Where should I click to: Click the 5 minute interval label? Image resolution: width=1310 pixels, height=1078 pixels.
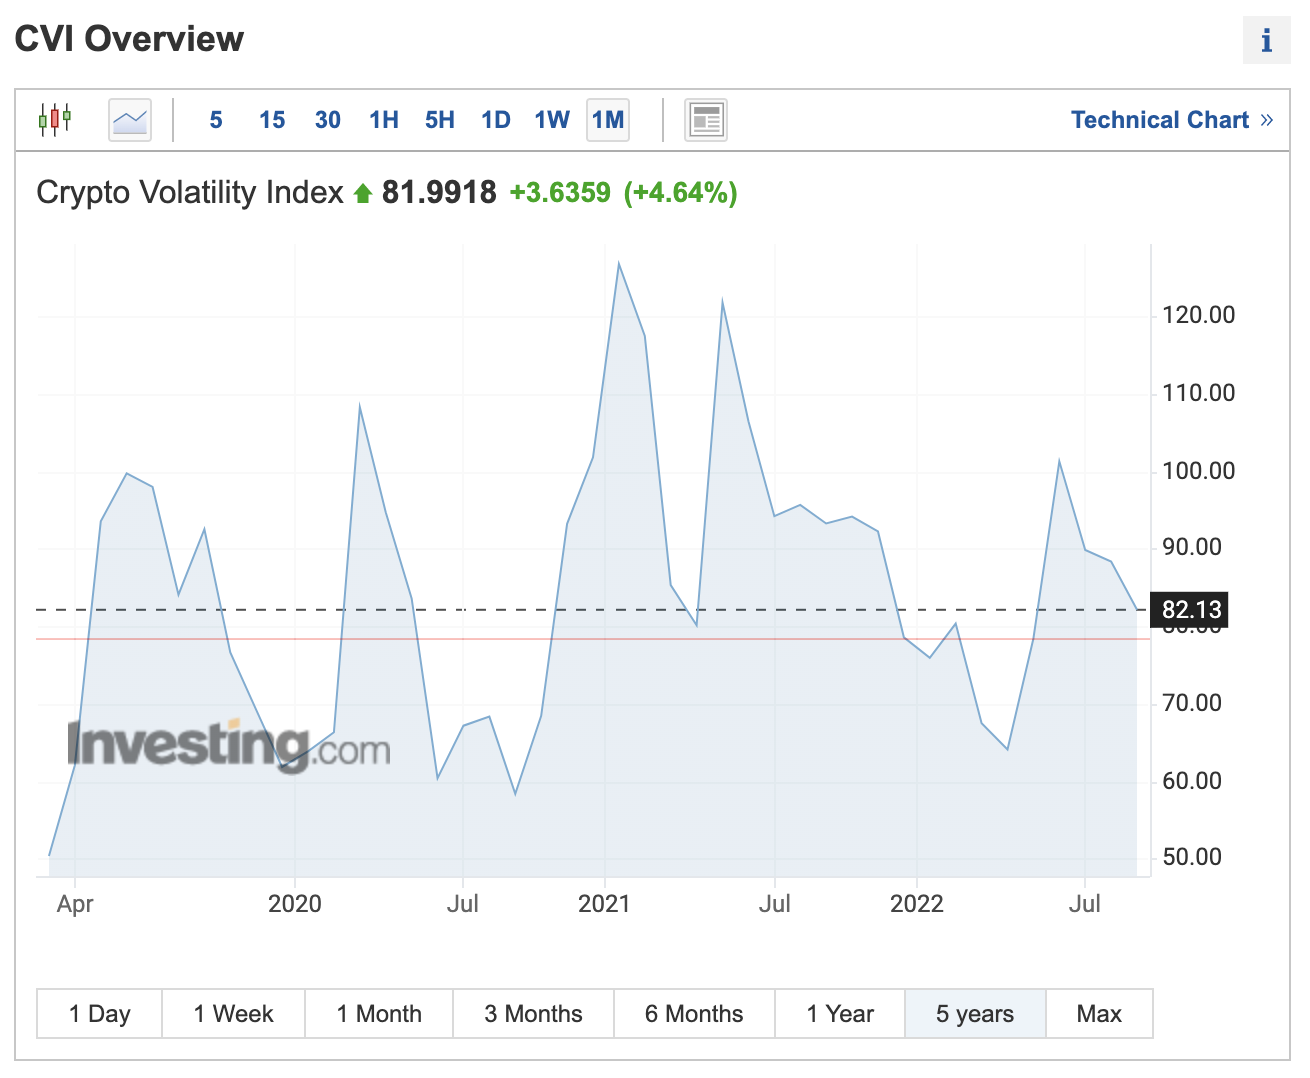pos(215,119)
